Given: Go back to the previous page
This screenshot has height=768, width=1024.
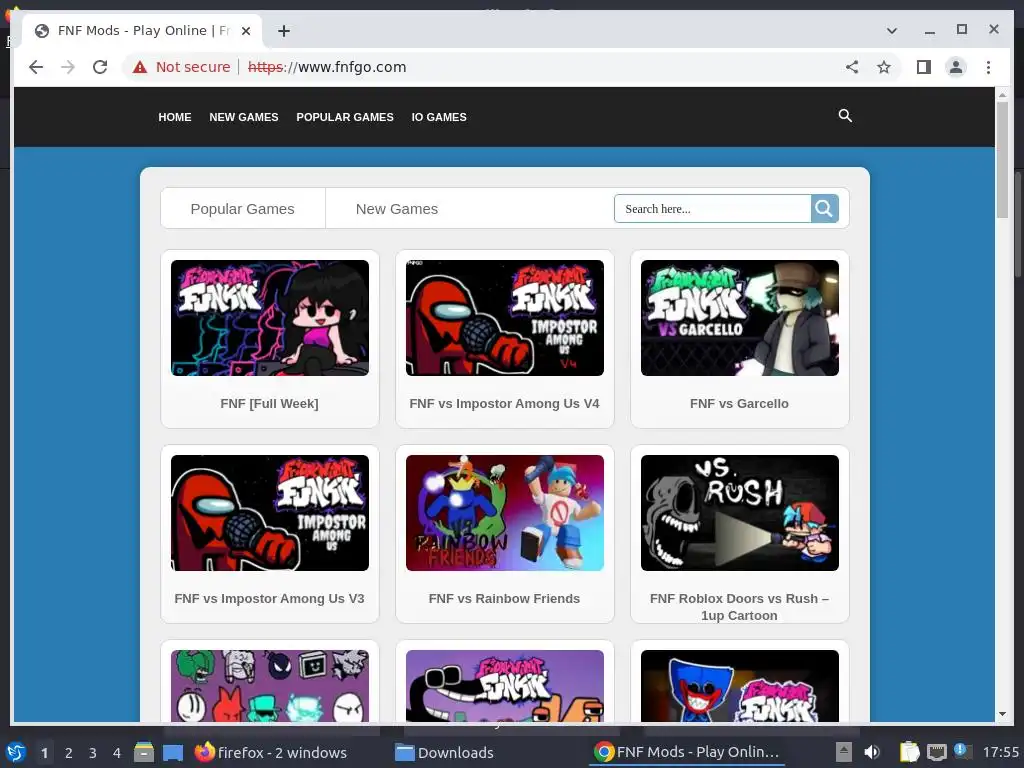Looking at the screenshot, I should [x=36, y=67].
